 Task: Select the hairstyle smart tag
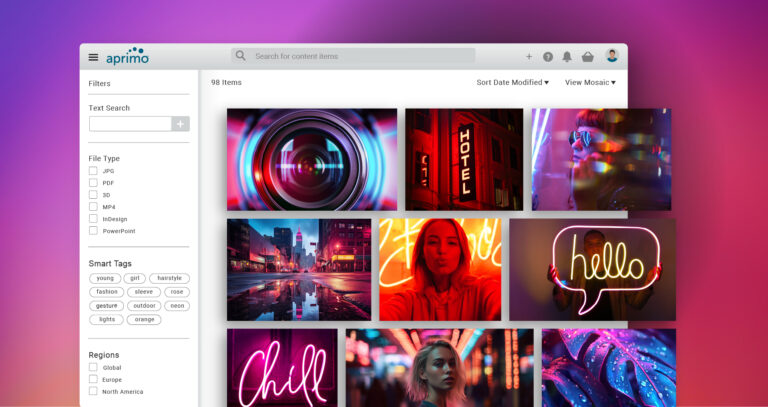click(169, 278)
